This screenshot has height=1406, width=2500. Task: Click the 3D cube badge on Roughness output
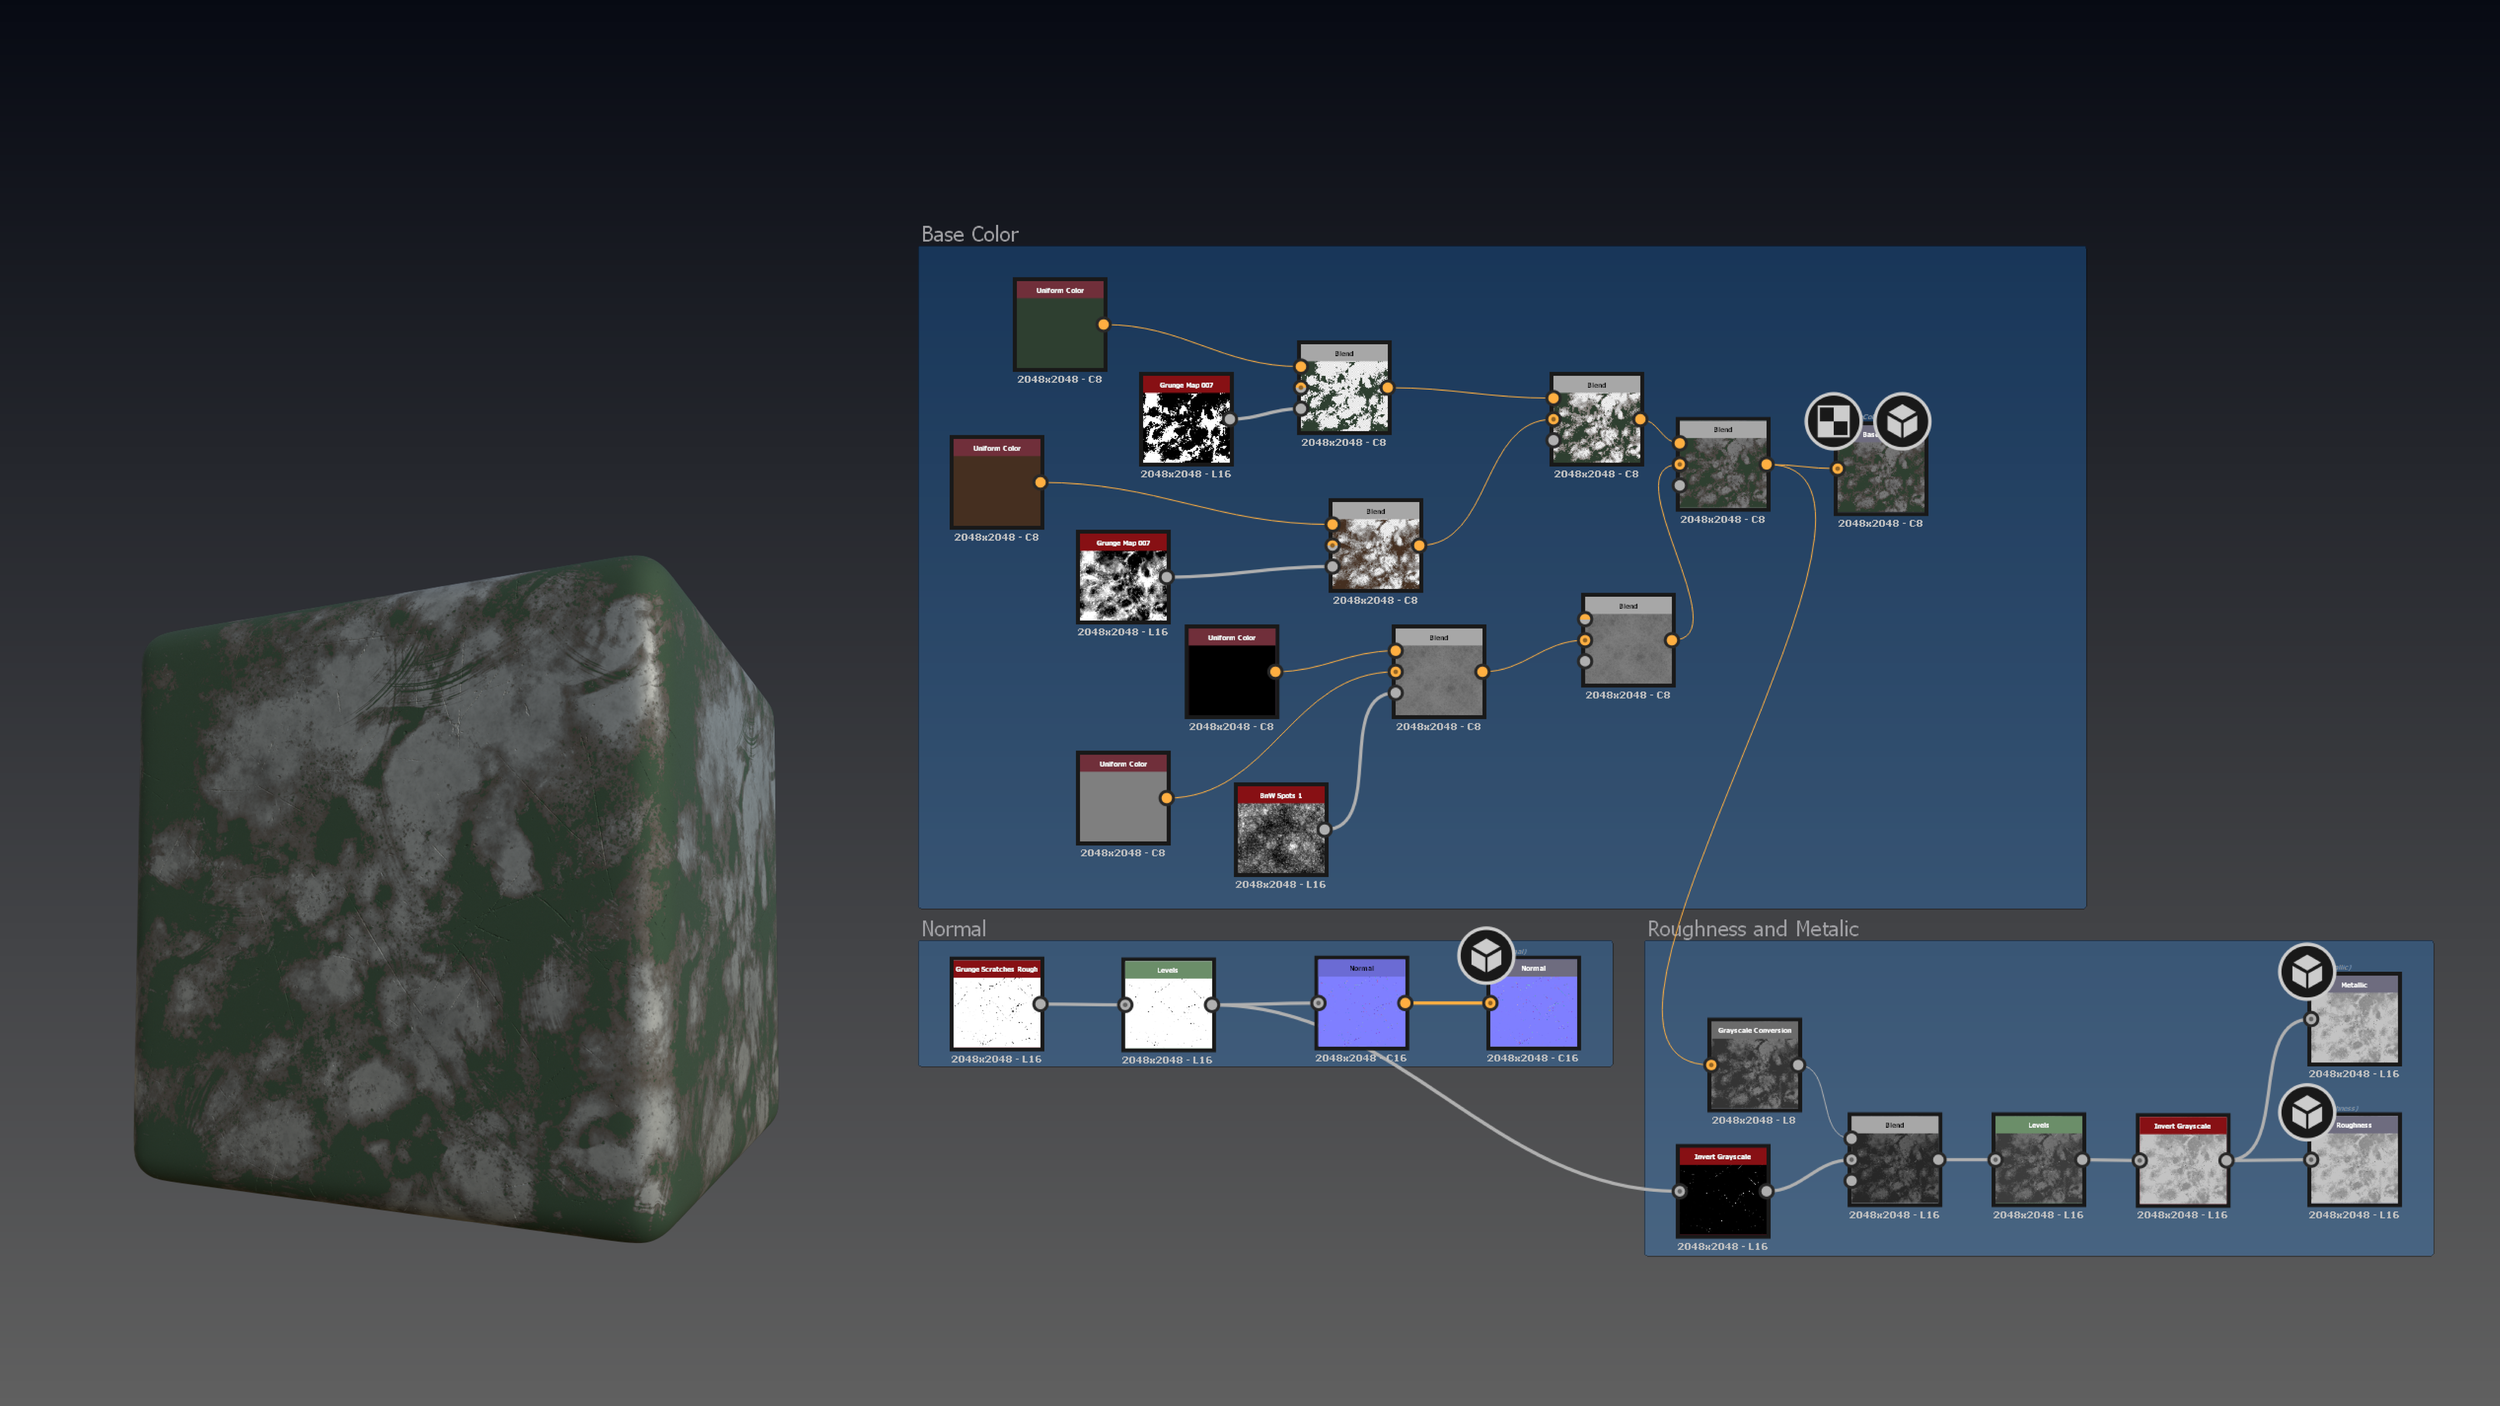2306,1112
